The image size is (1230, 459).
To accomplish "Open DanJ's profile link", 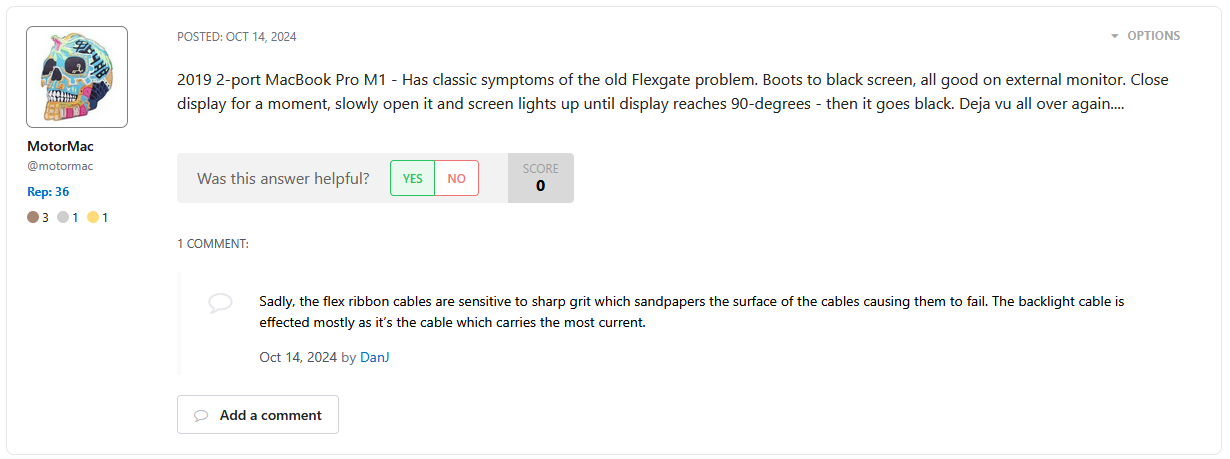I will click(374, 357).
